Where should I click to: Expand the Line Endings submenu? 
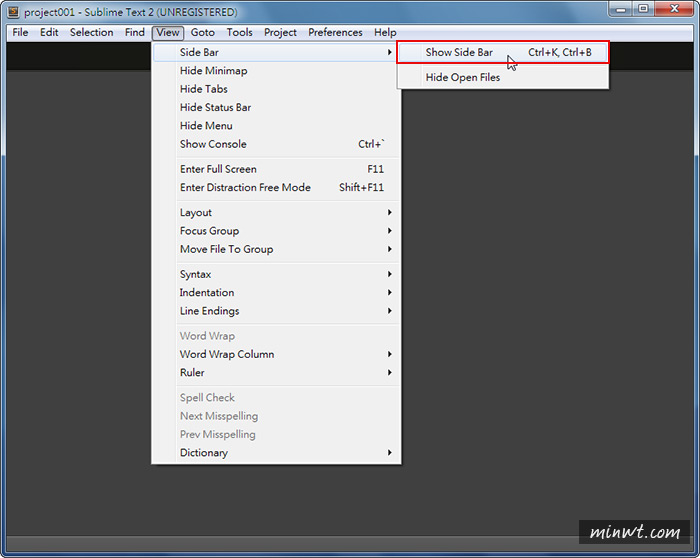(x=275, y=311)
